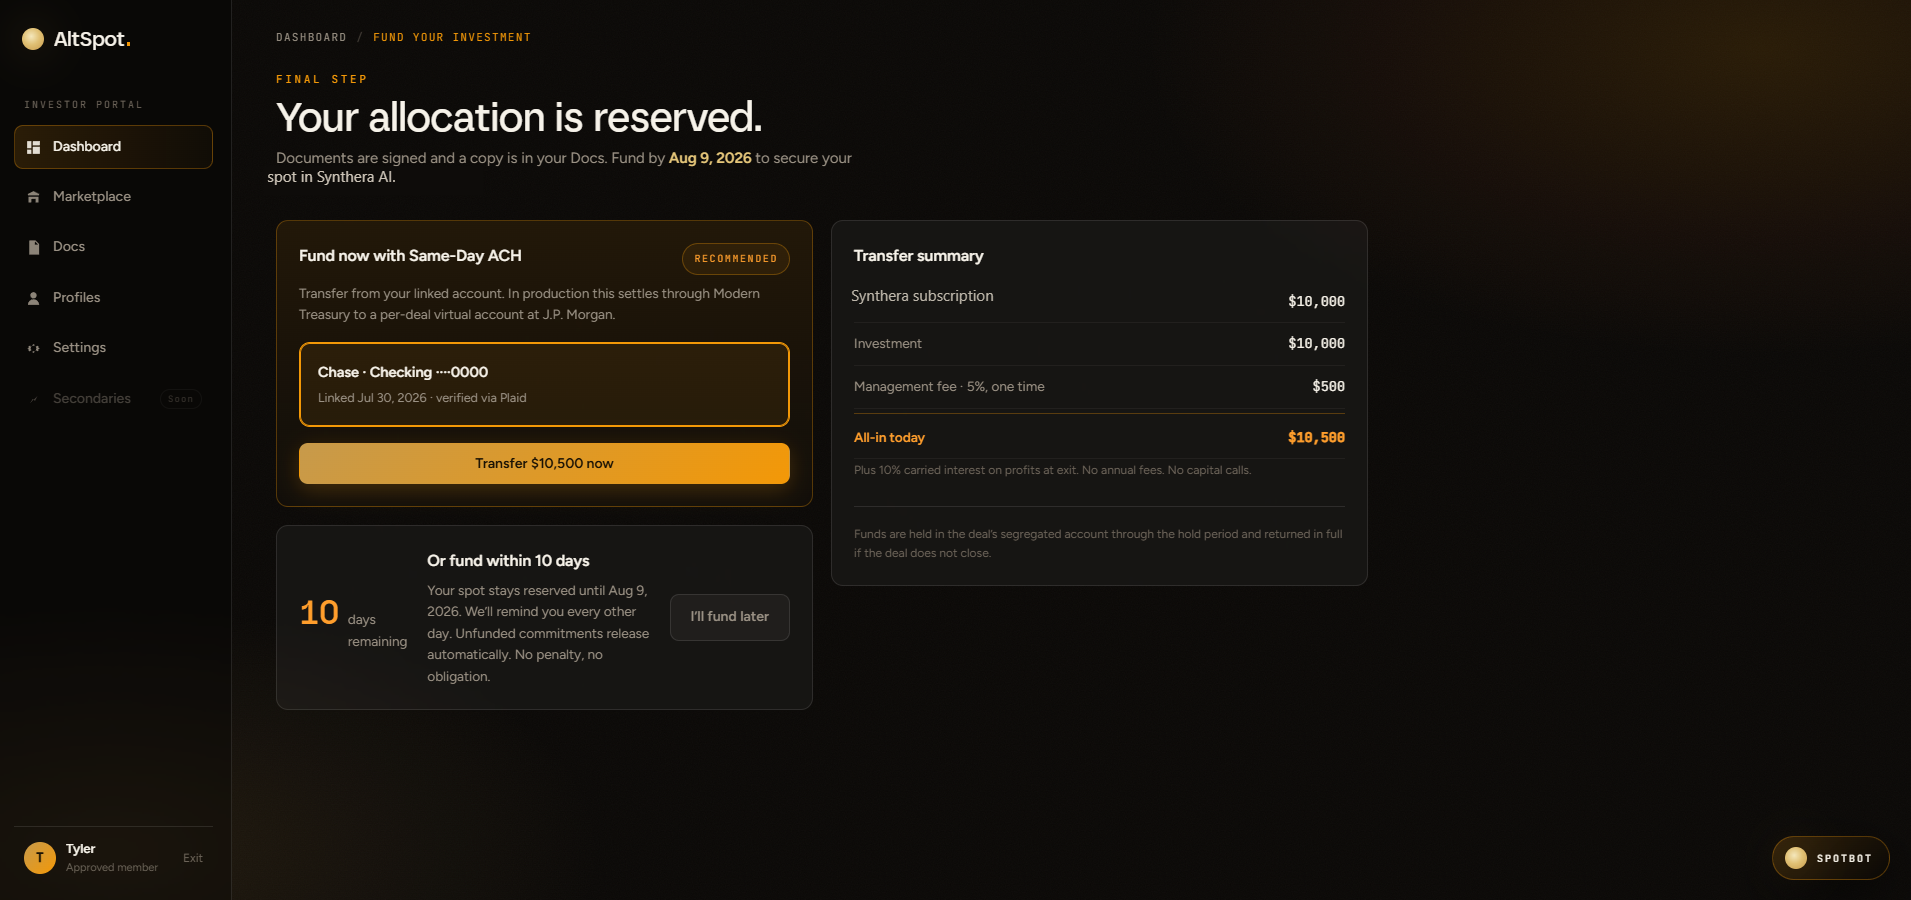Click the Funds are held disclaimer text
Image resolution: width=1911 pixels, height=900 pixels.
(x=1098, y=544)
